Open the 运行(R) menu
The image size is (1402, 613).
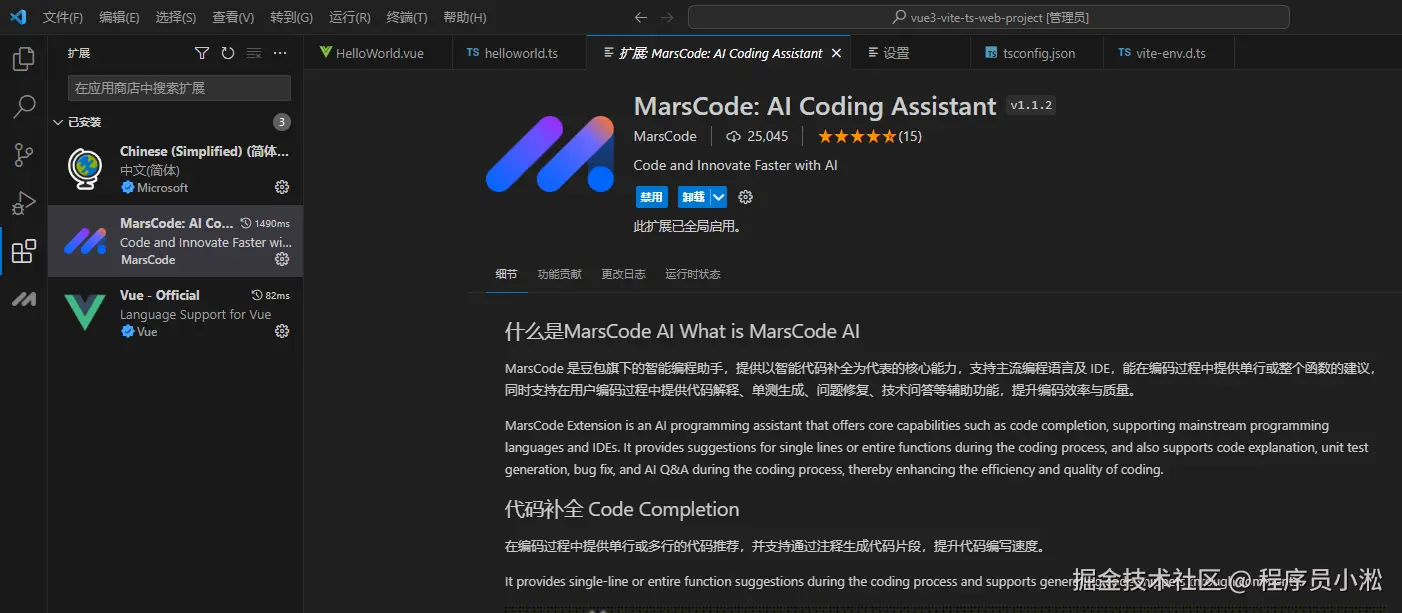[349, 18]
